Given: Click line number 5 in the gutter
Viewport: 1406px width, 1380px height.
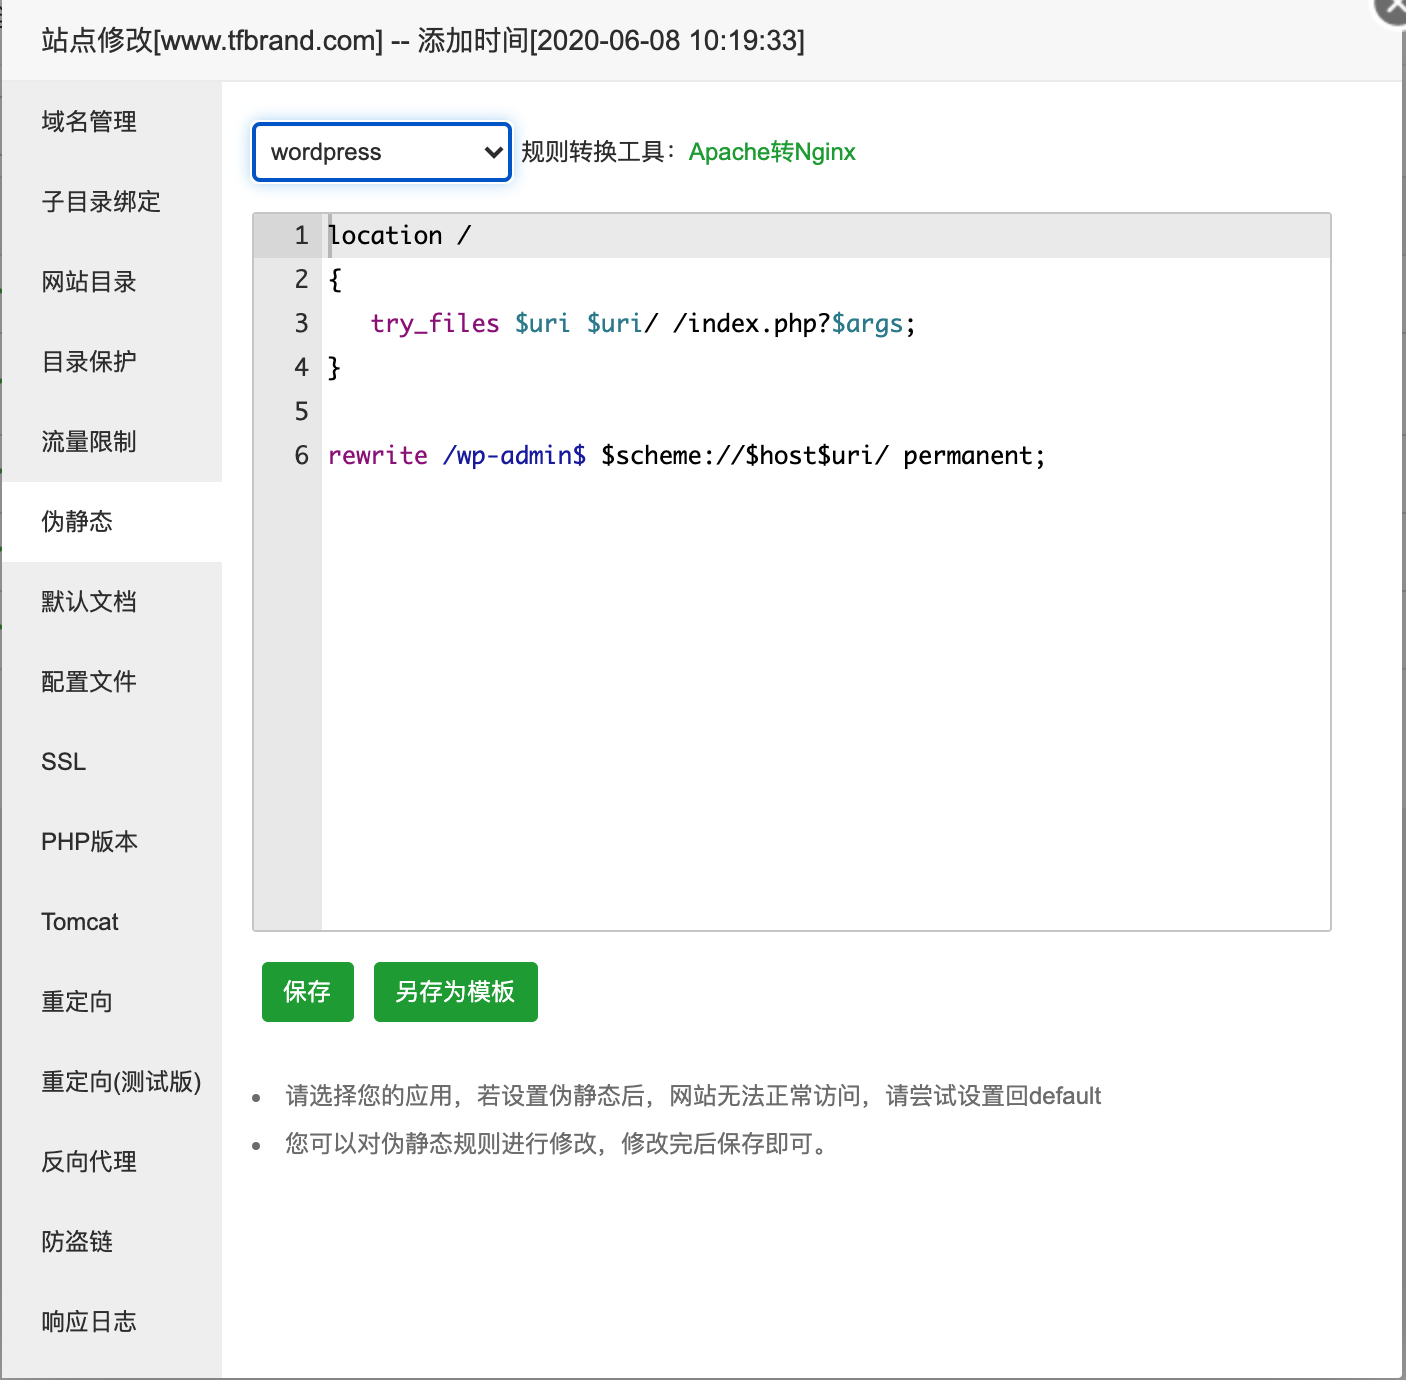Looking at the screenshot, I should click(x=301, y=412).
